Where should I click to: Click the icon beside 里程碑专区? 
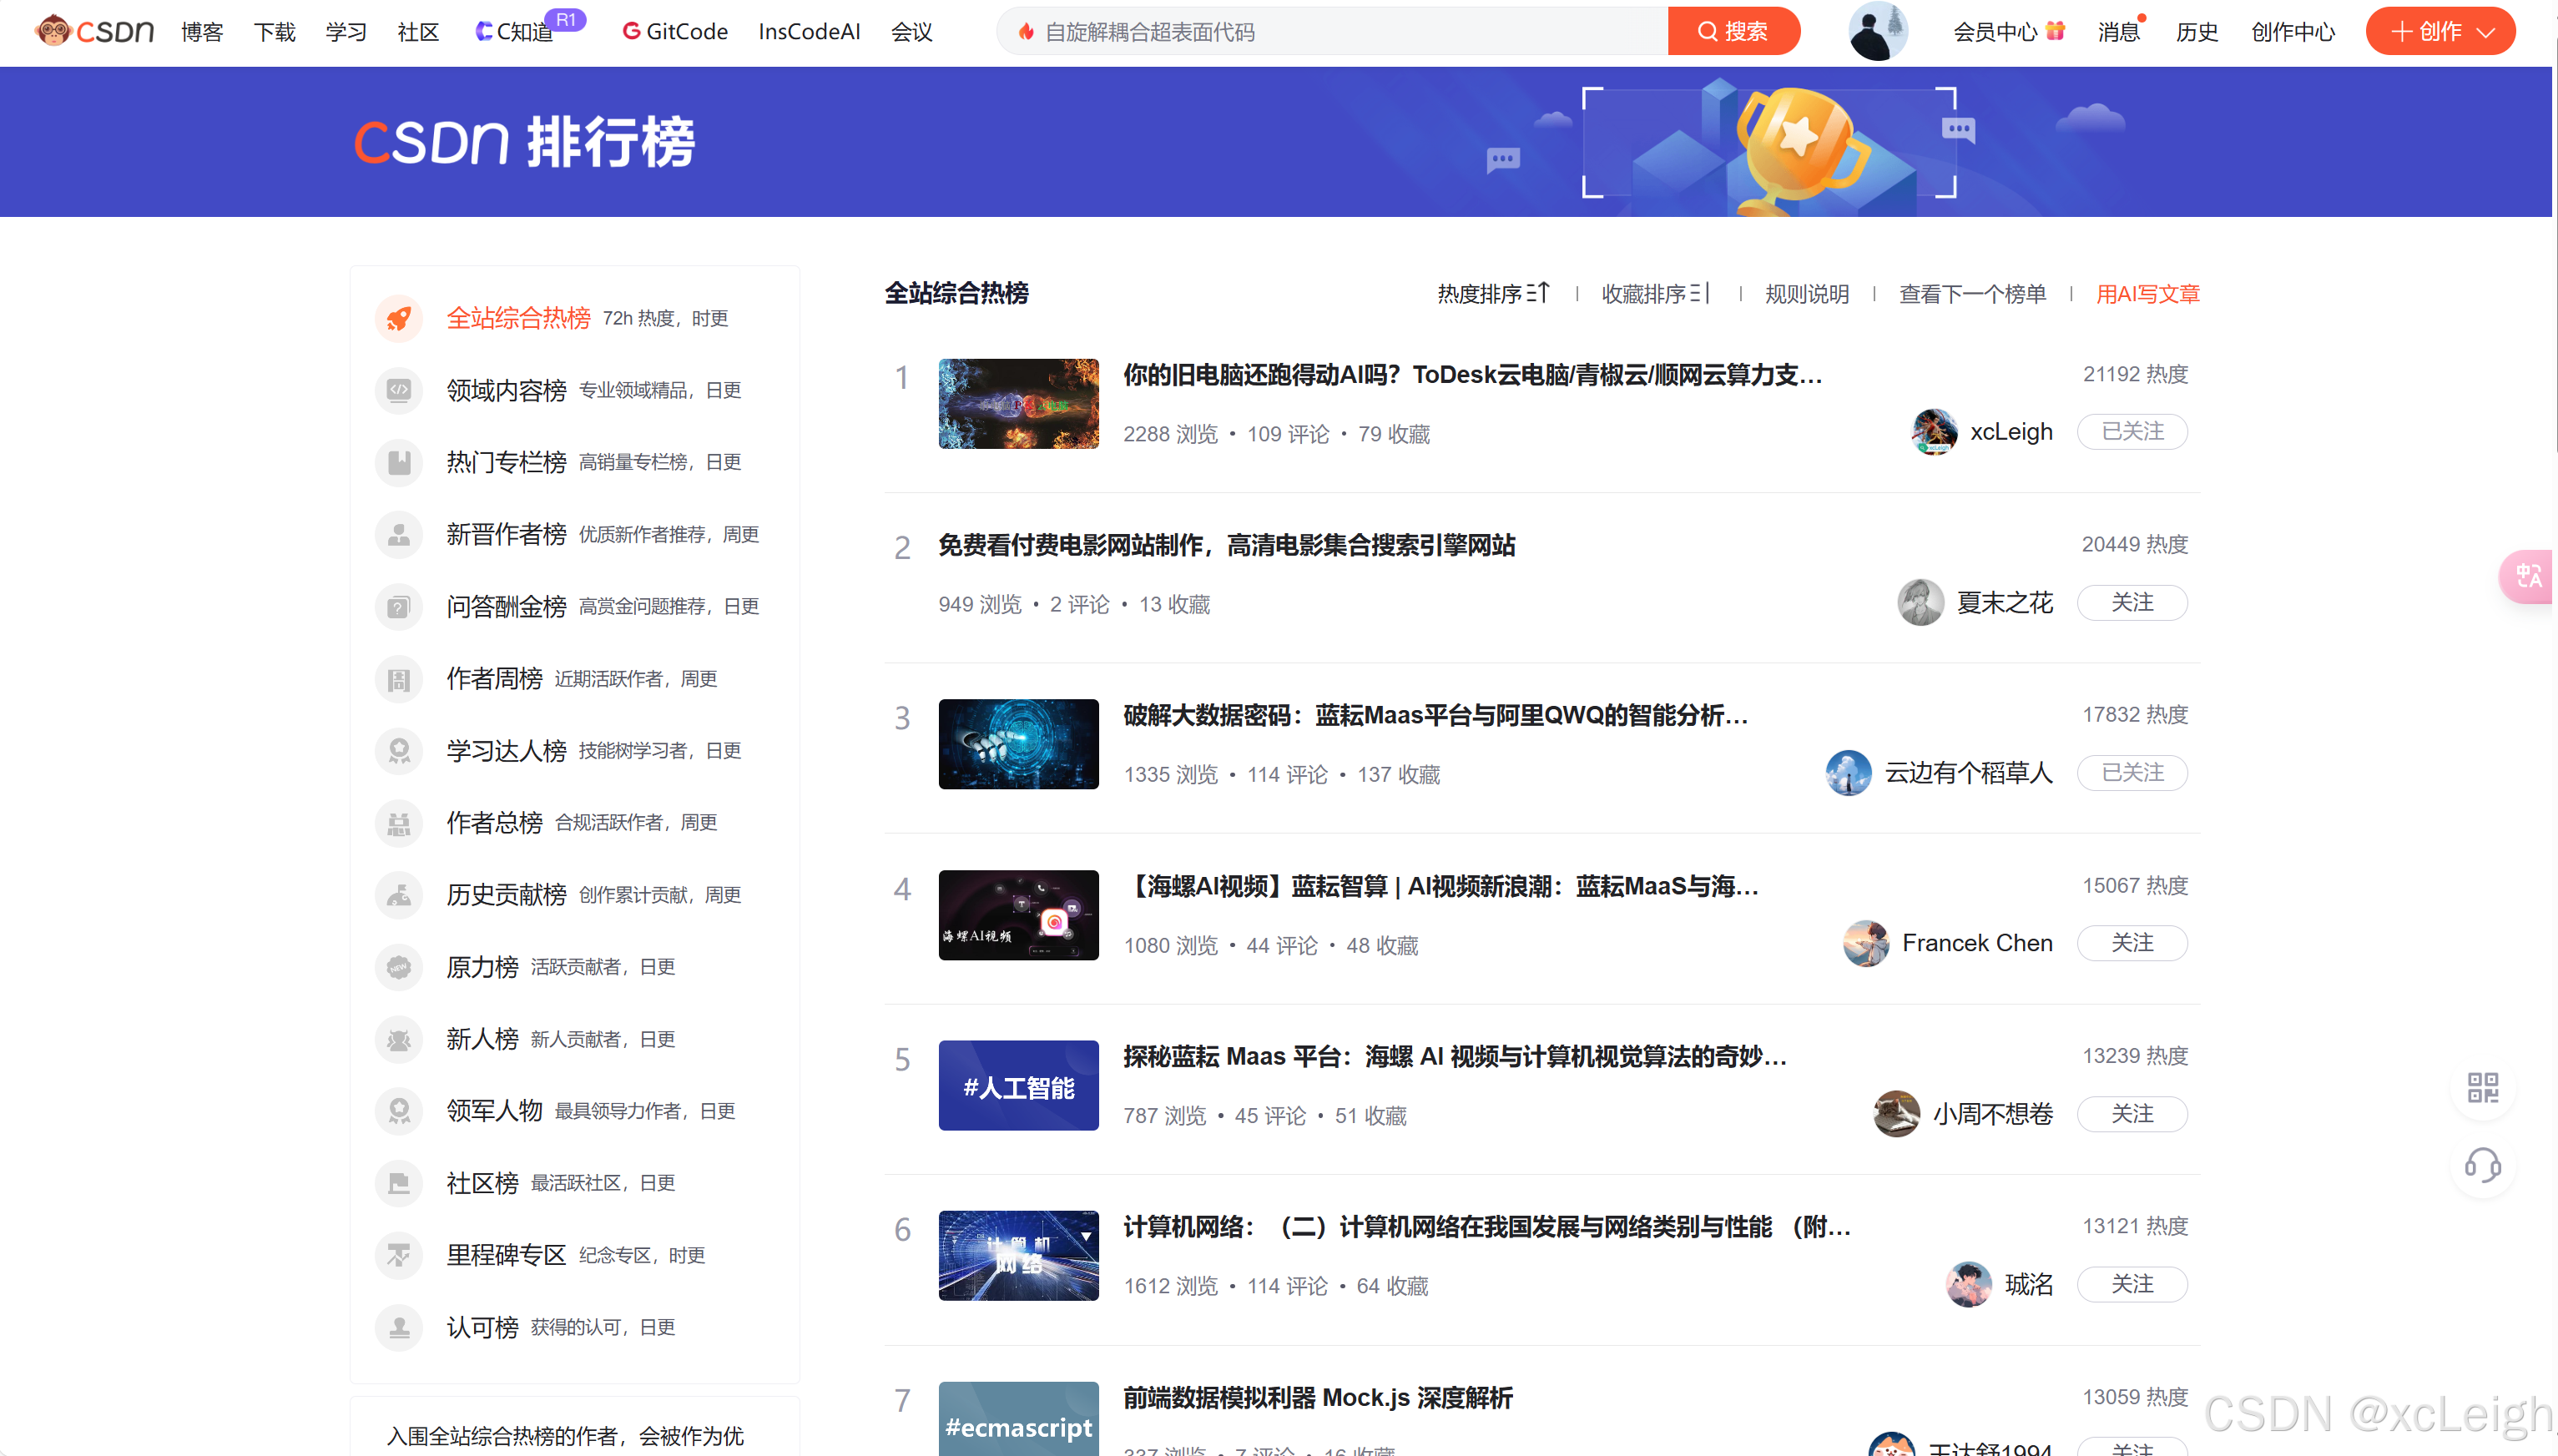click(398, 1255)
